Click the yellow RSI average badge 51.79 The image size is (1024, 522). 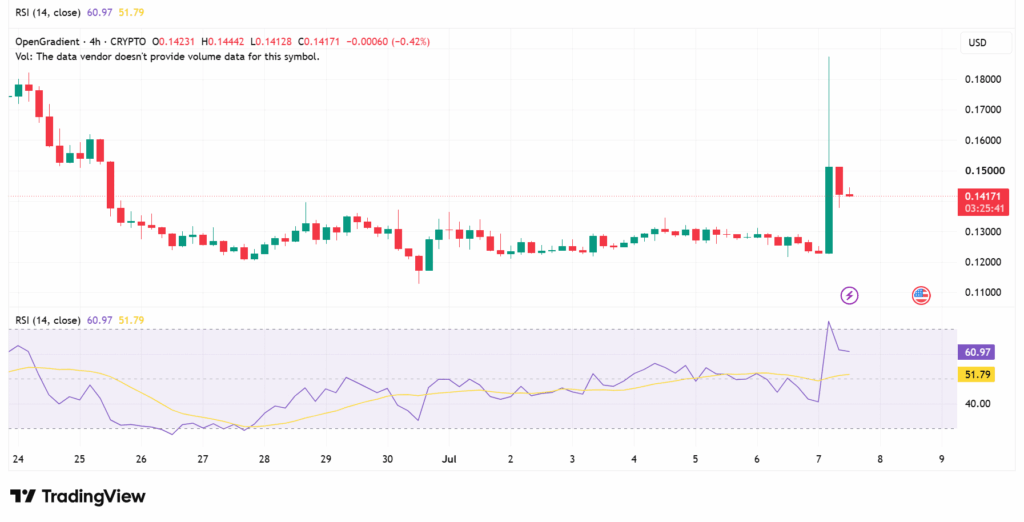point(978,375)
